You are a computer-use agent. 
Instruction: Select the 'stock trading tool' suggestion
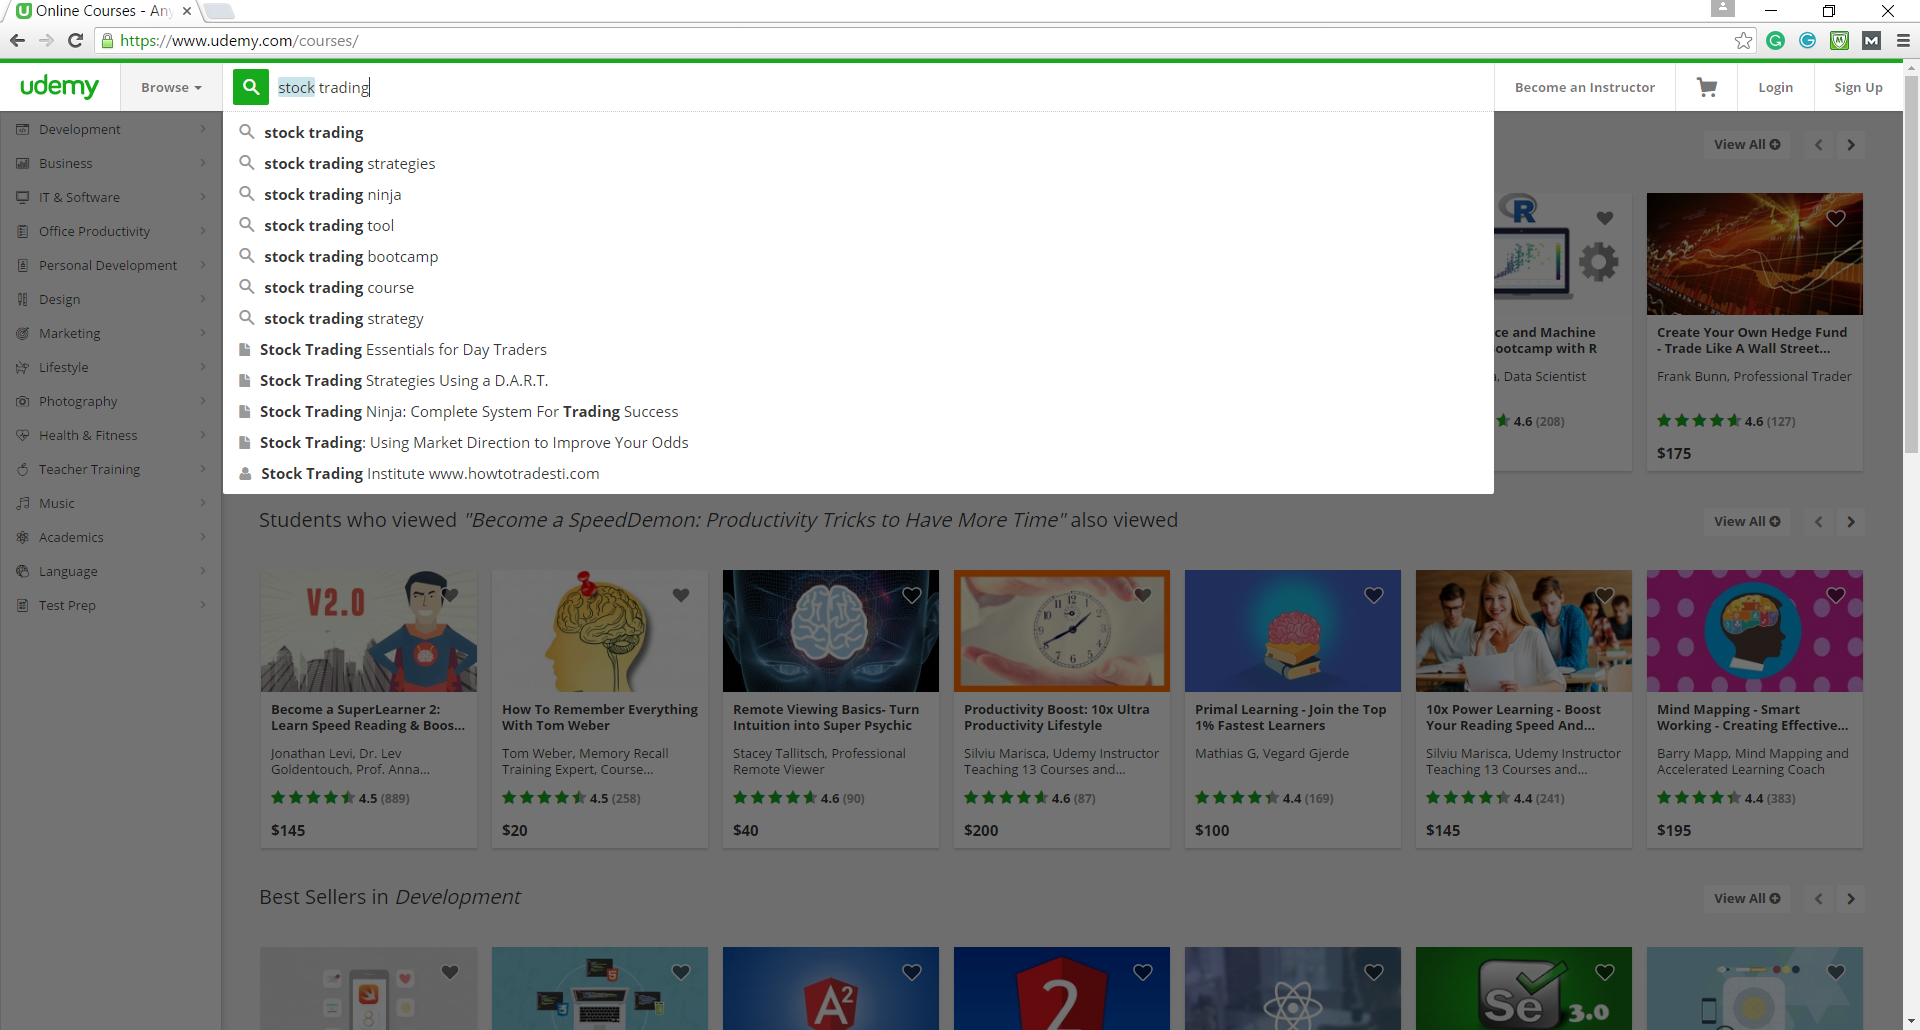click(x=858, y=225)
